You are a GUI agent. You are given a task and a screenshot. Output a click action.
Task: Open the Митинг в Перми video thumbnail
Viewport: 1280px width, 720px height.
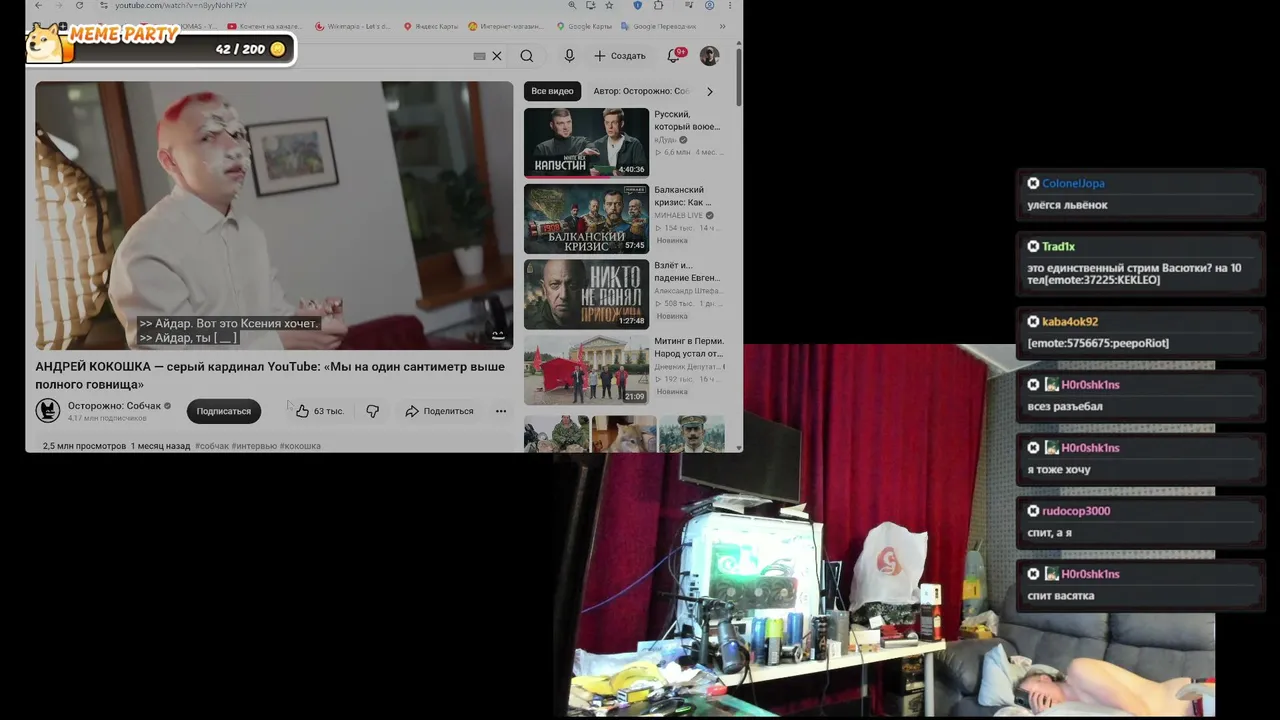tap(586, 370)
